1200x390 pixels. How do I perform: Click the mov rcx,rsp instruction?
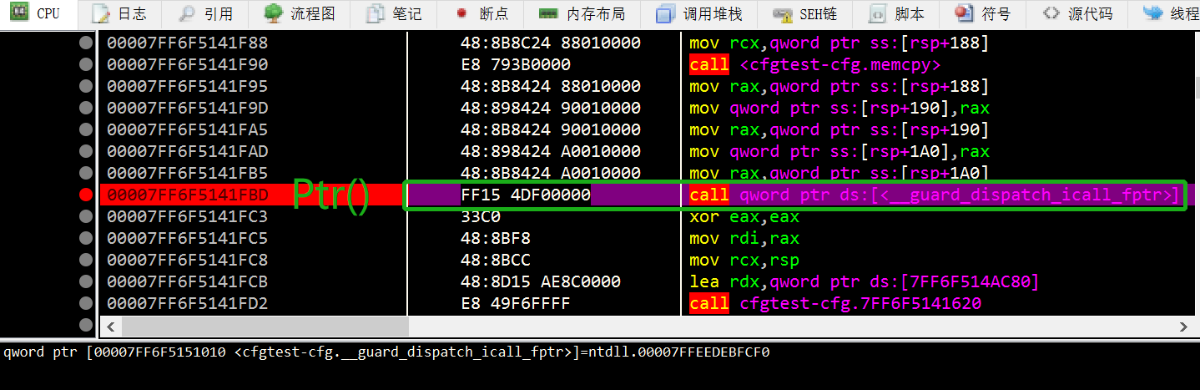point(743,260)
